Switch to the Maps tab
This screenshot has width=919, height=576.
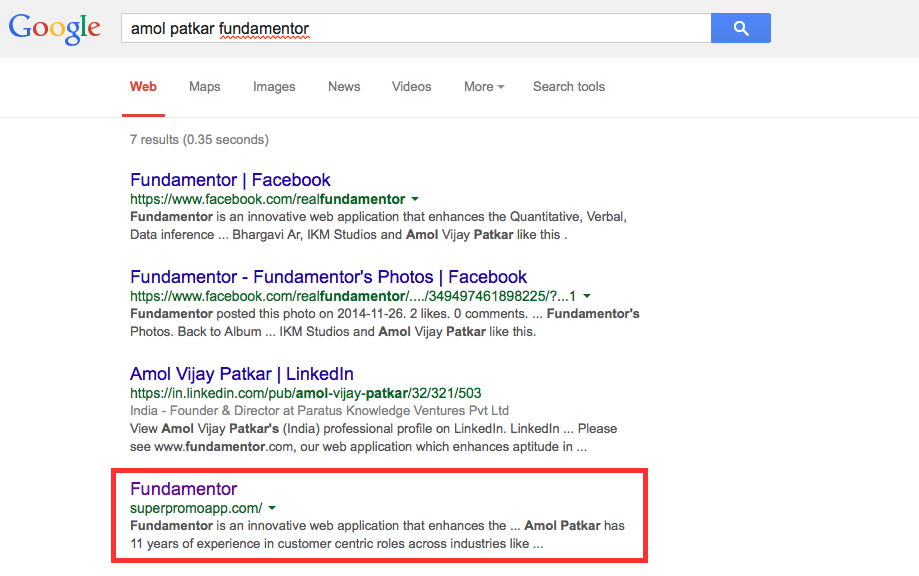[x=205, y=87]
